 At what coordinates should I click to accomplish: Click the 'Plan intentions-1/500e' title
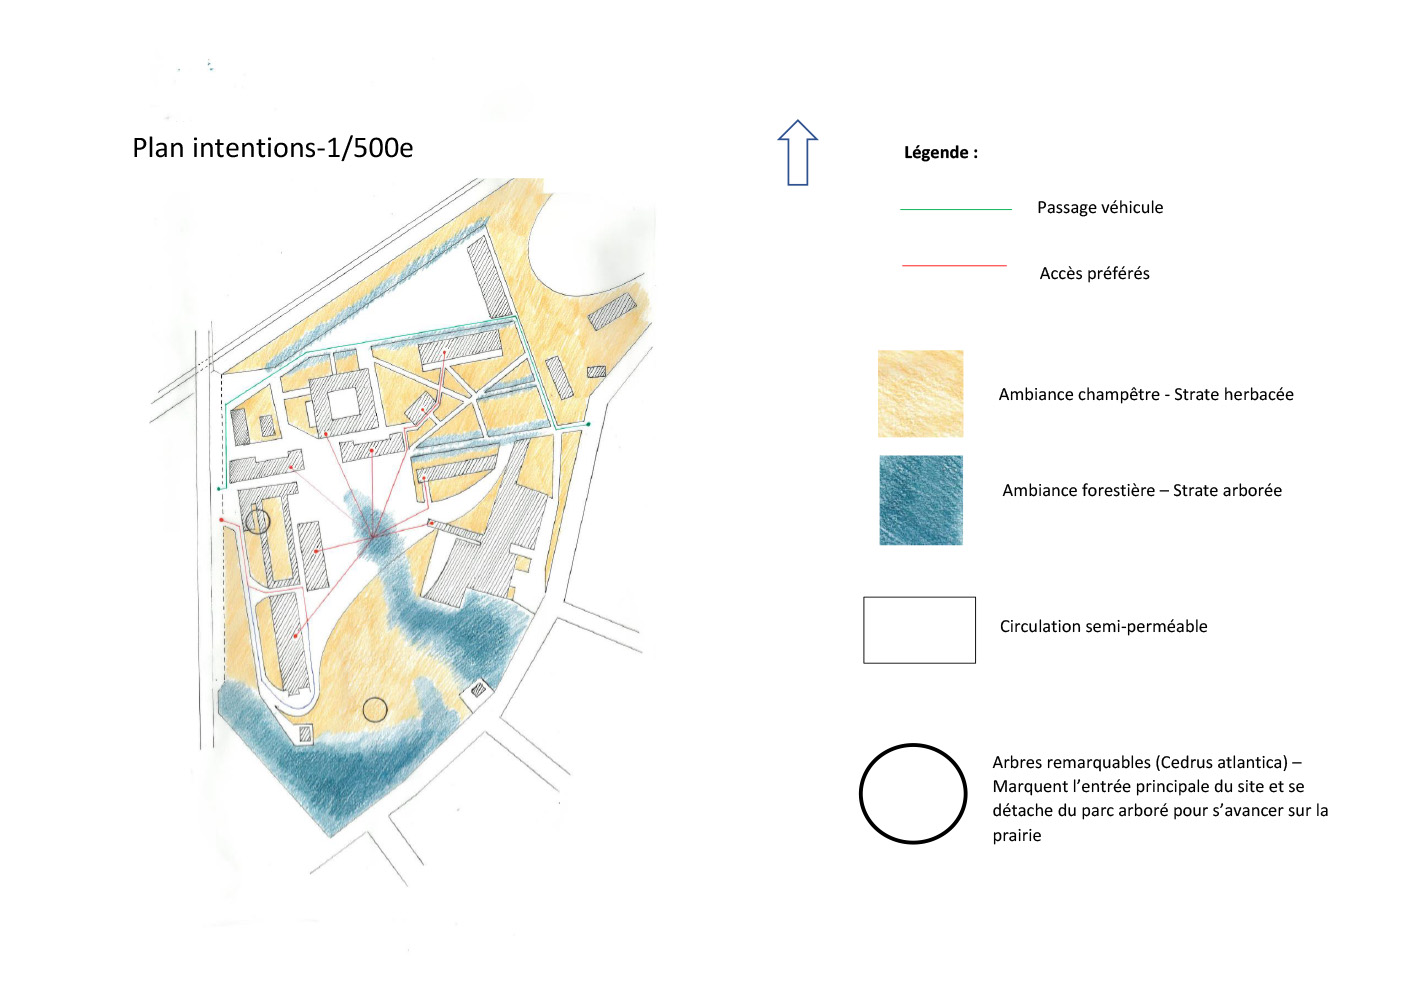coord(273,148)
